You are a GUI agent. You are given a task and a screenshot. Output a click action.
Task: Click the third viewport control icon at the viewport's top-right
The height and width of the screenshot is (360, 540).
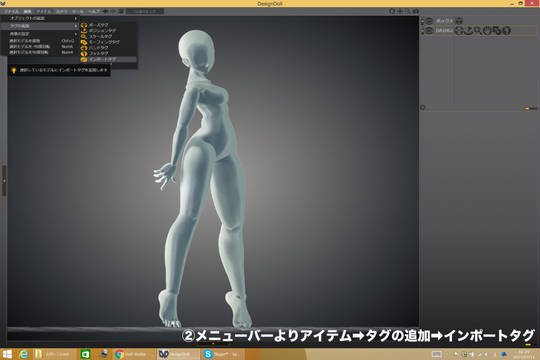click(x=408, y=11)
